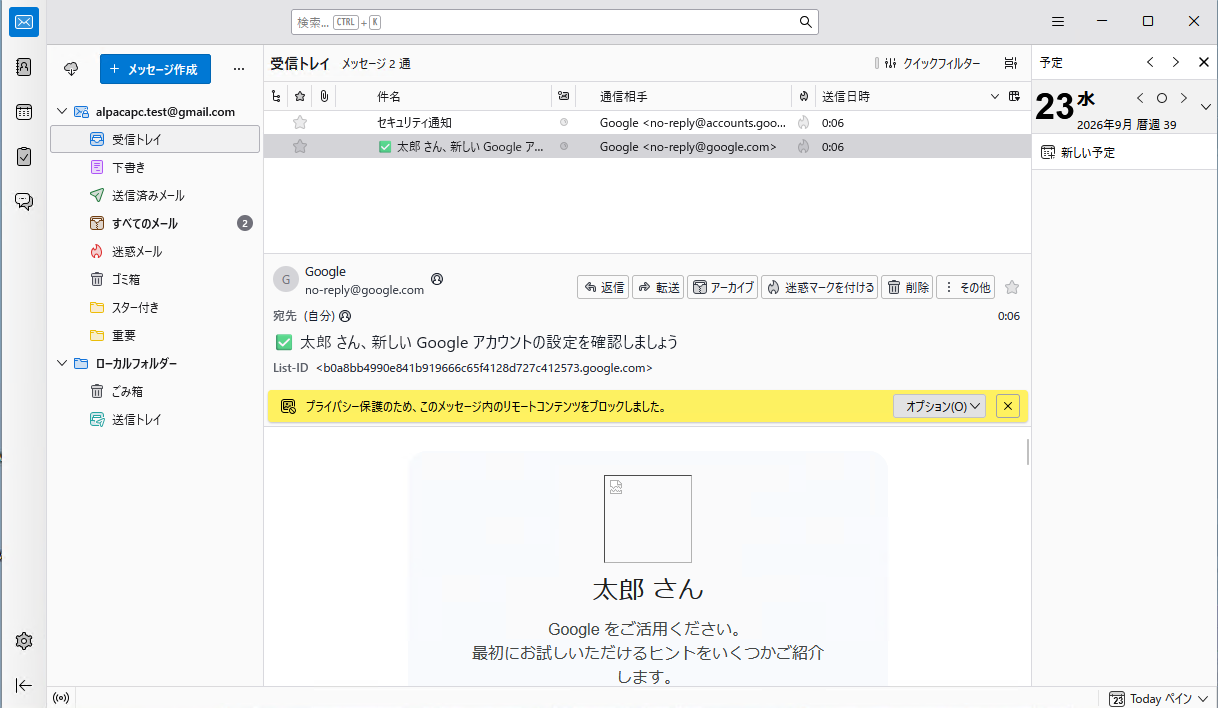
Task: Sort by thread column icon
Action: click(277, 96)
